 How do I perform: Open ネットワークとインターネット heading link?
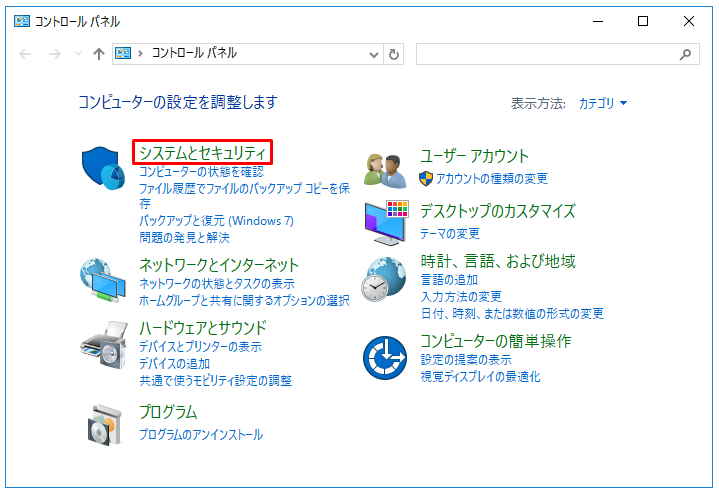coord(219,265)
